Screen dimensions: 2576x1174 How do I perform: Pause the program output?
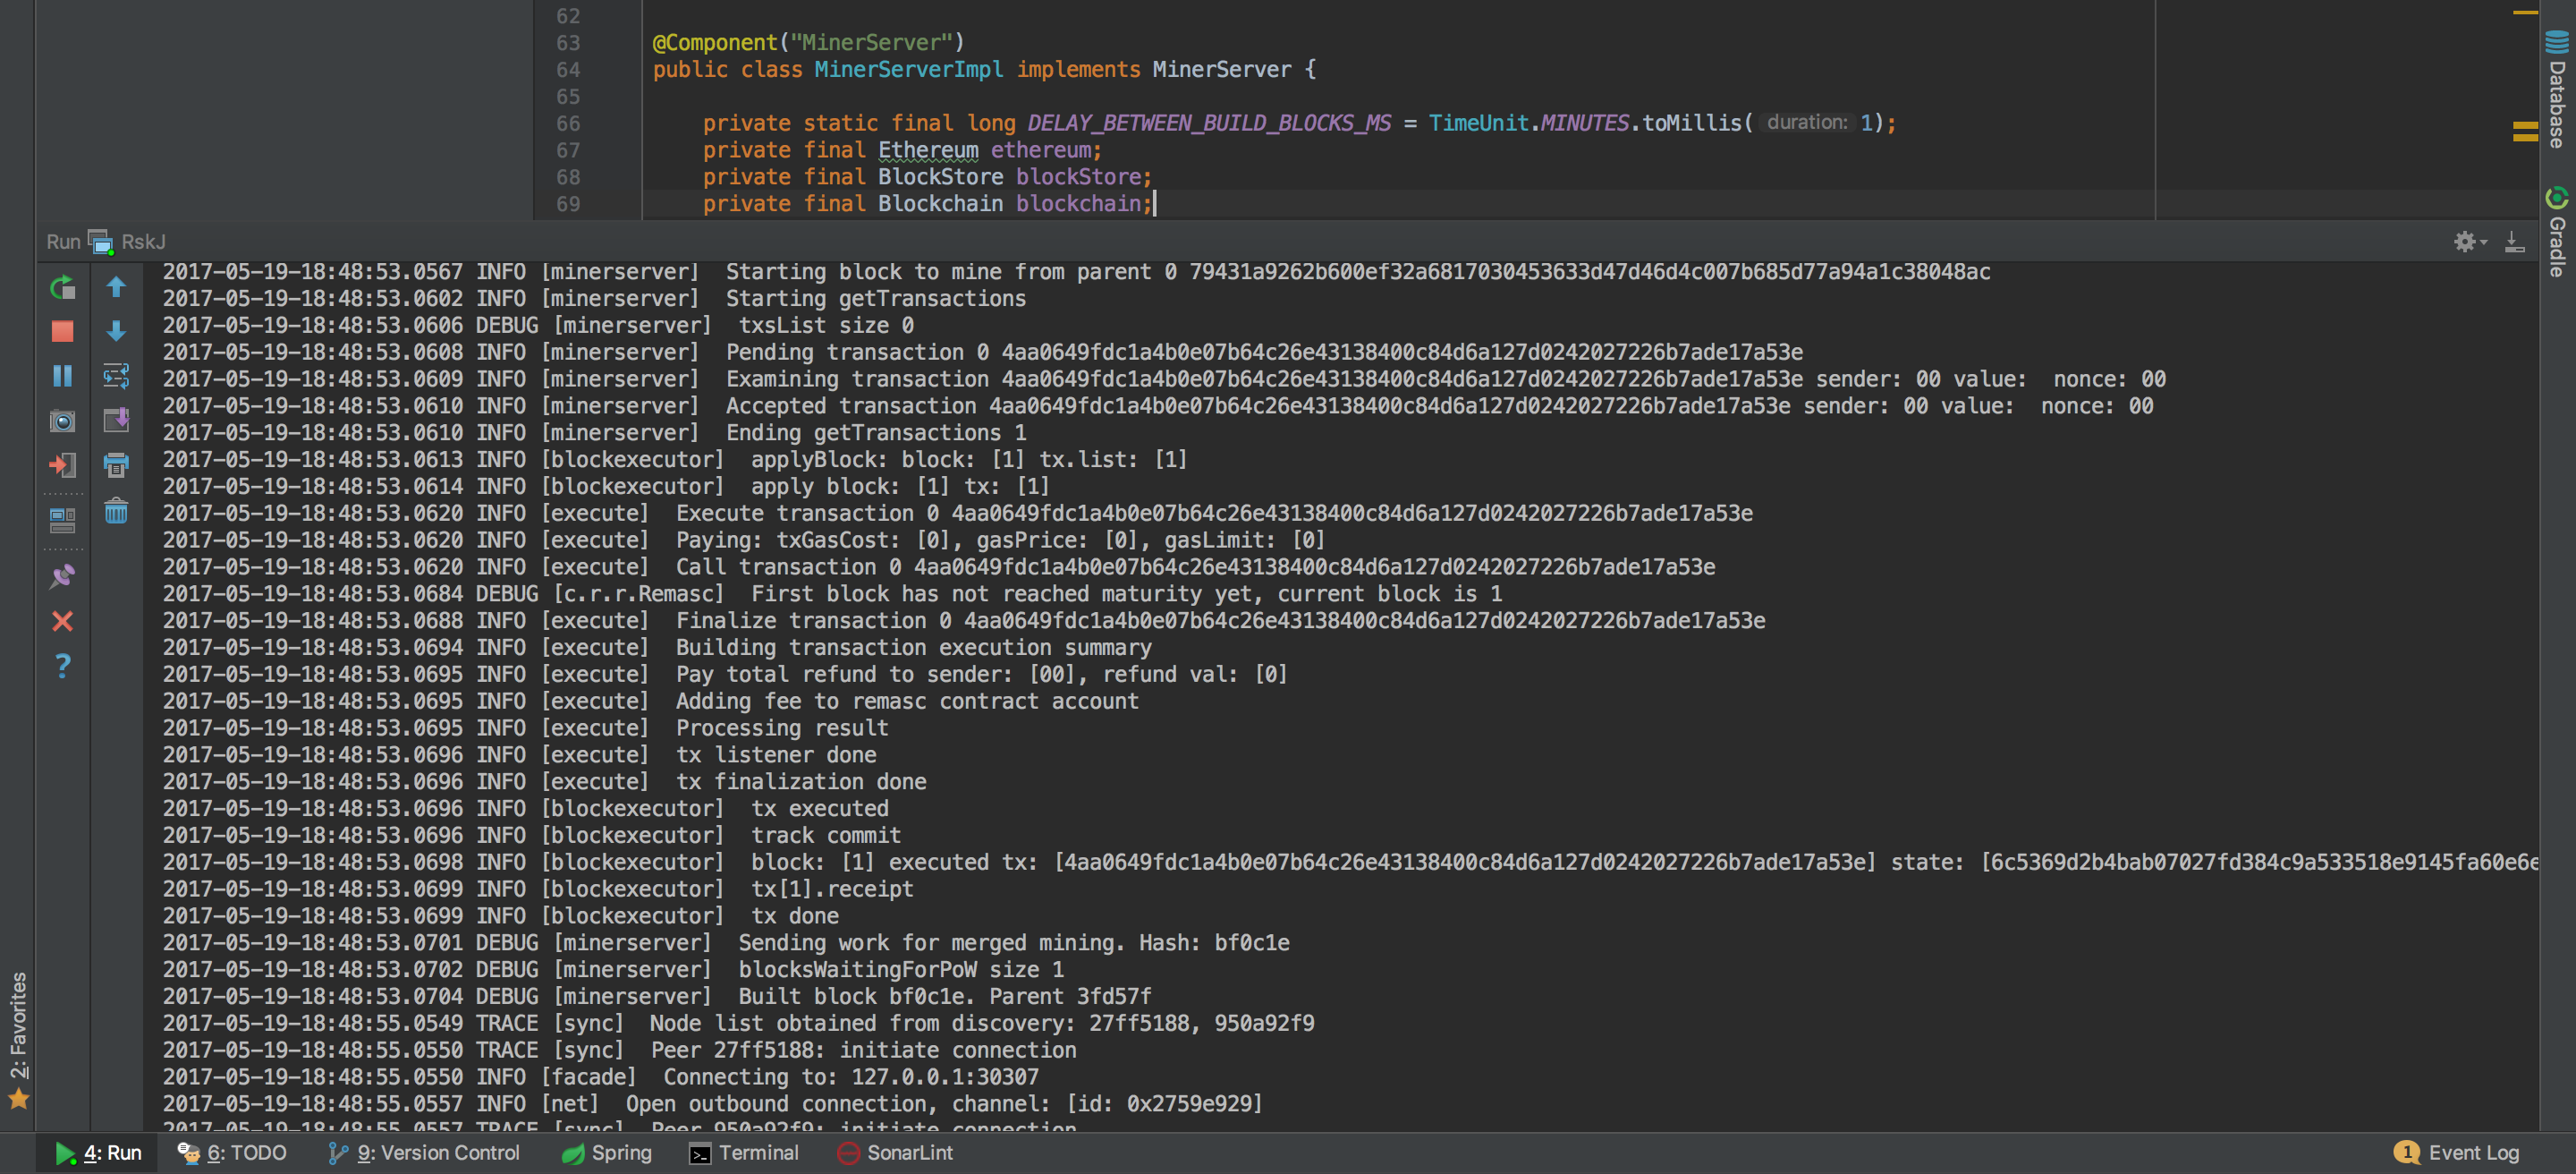[x=62, y=375]
